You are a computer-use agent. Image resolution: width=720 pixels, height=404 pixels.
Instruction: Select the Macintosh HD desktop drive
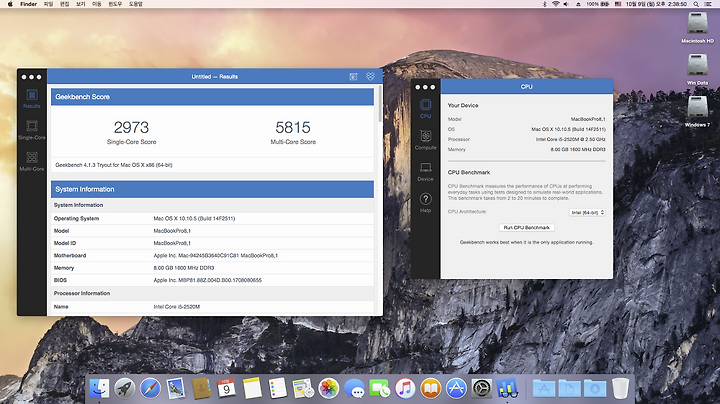pyautogui.click(x=697, y=27)
